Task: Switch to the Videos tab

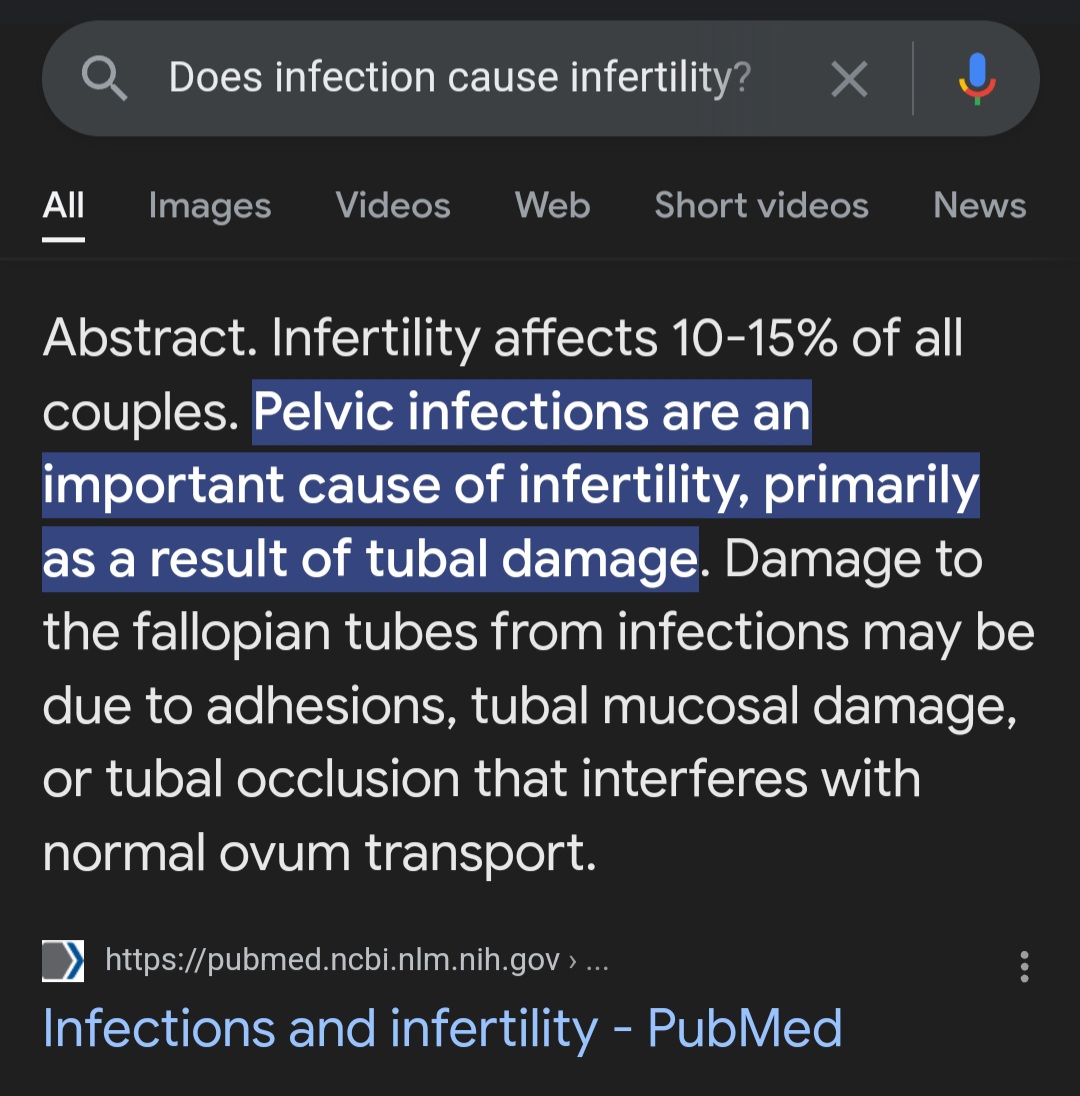Action: 393,205
